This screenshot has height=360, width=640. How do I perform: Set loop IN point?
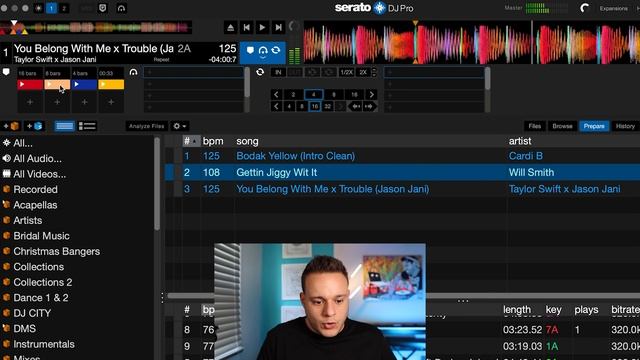(x=278, y=72)
